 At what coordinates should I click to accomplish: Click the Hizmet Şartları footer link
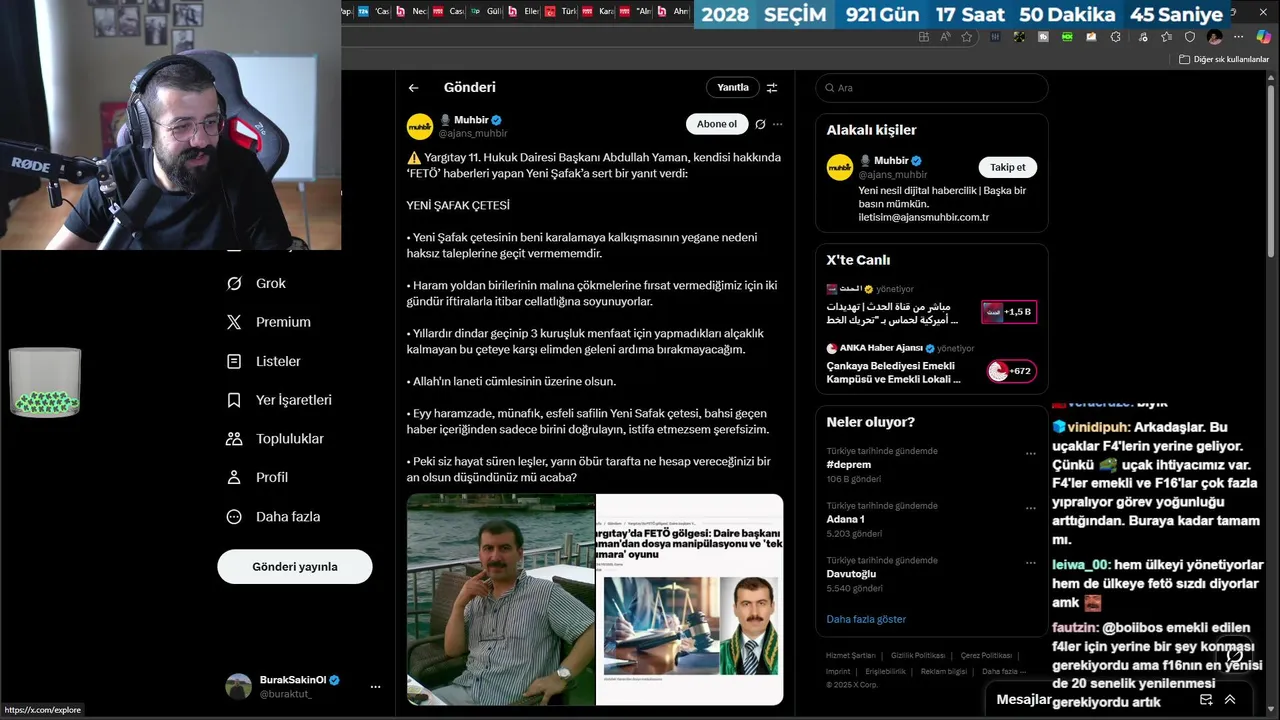click(851, 656)
